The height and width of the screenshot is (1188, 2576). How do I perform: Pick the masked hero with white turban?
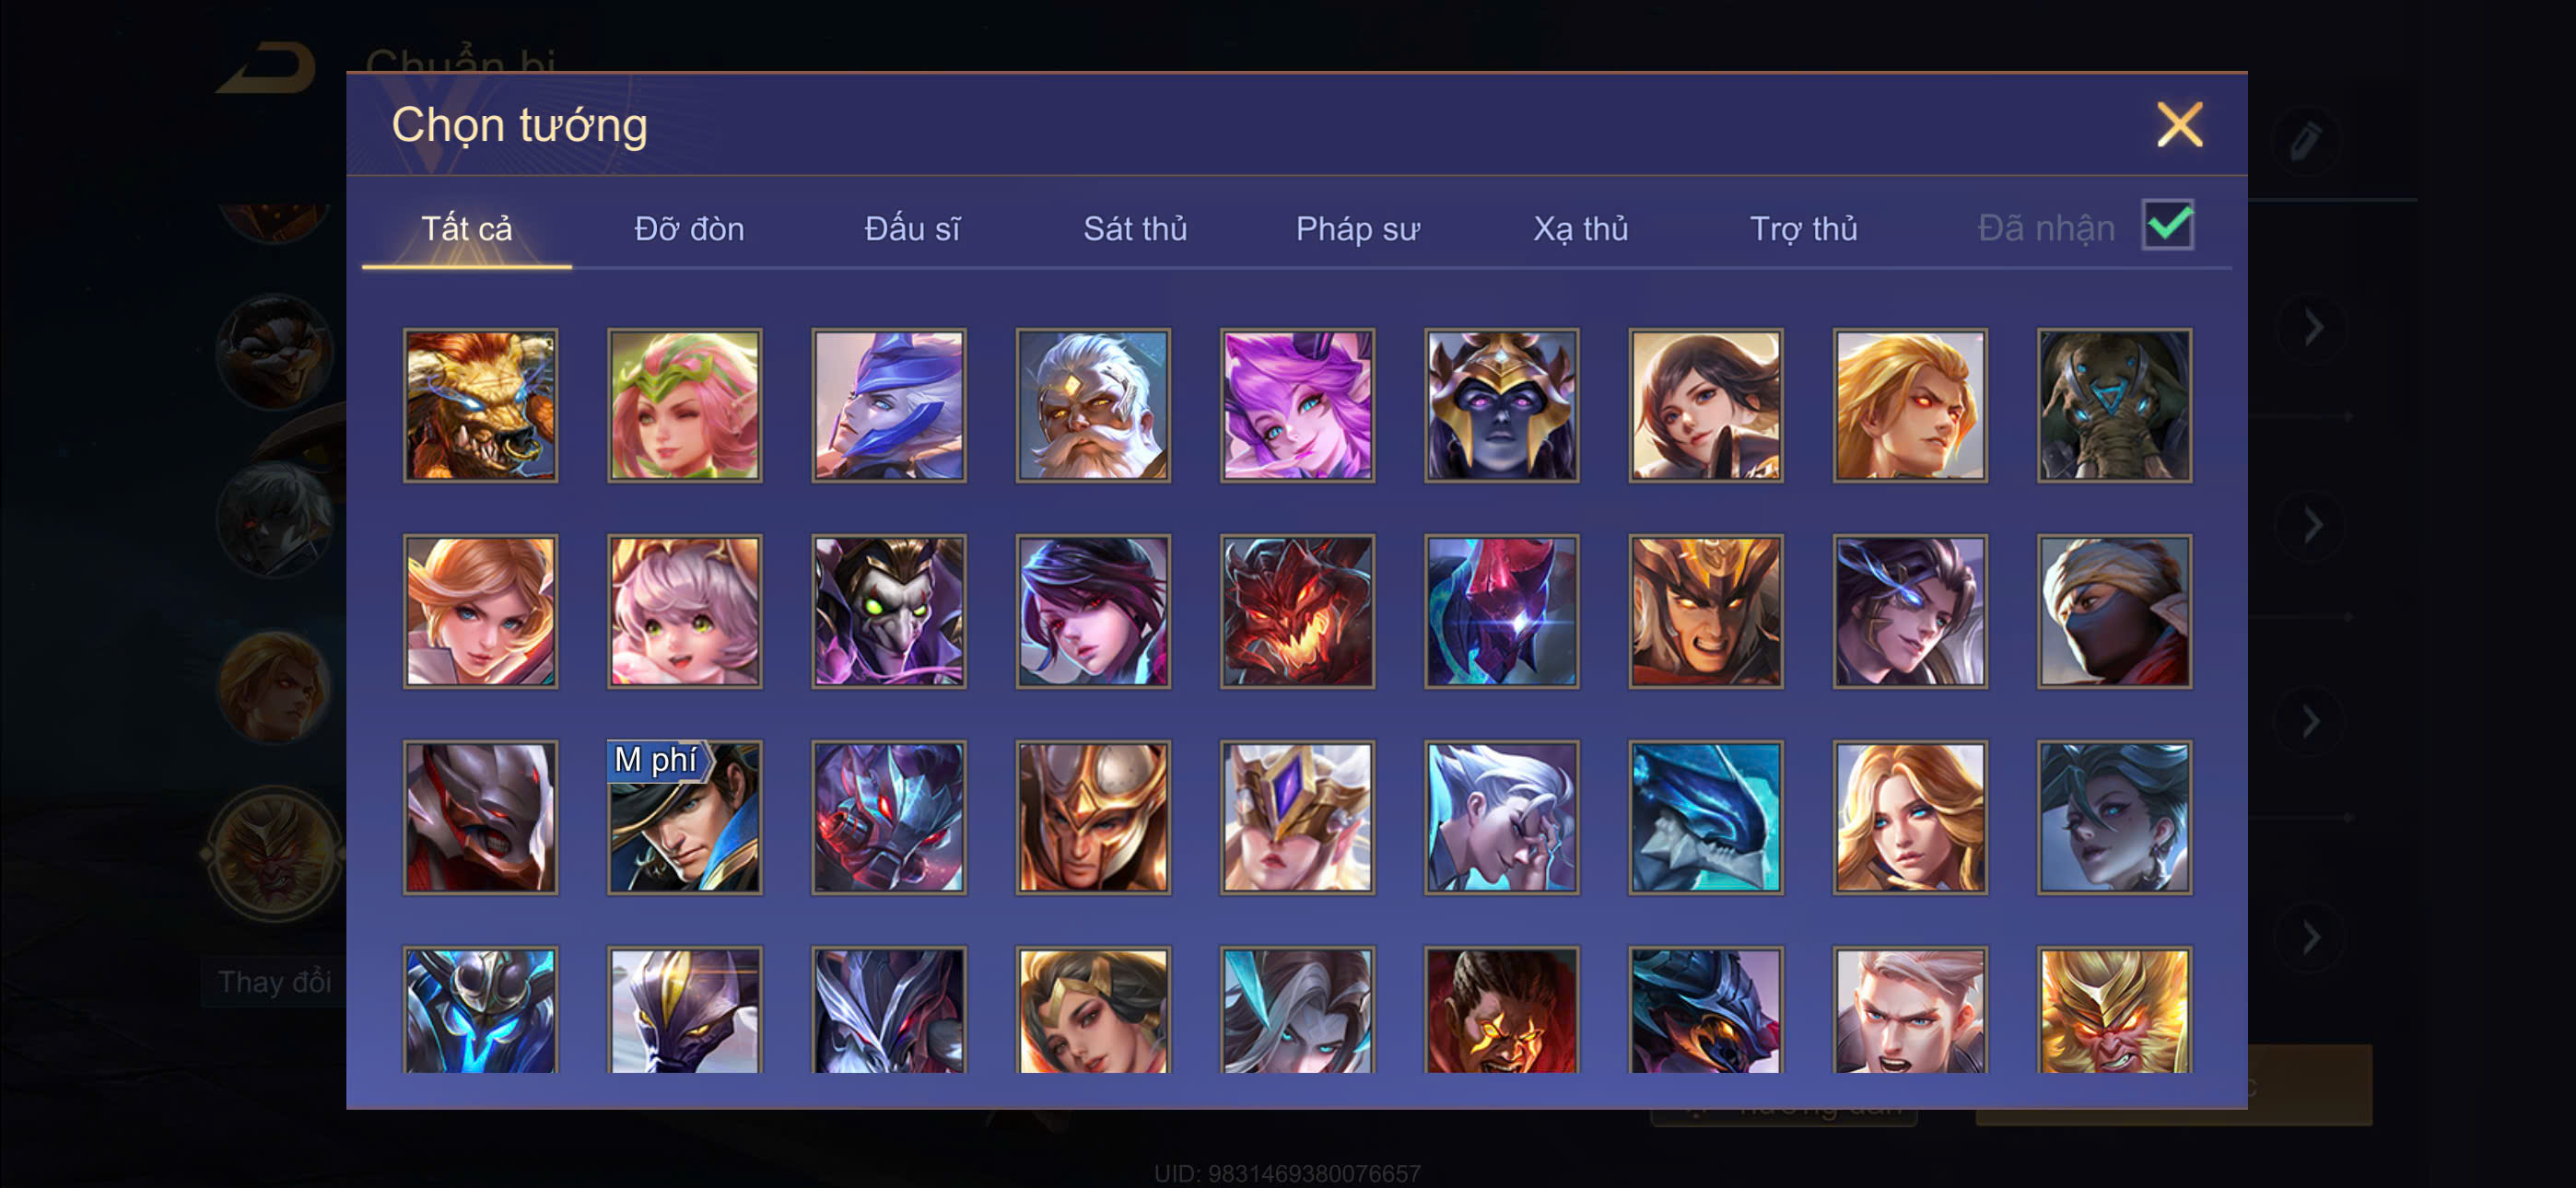2114,611
